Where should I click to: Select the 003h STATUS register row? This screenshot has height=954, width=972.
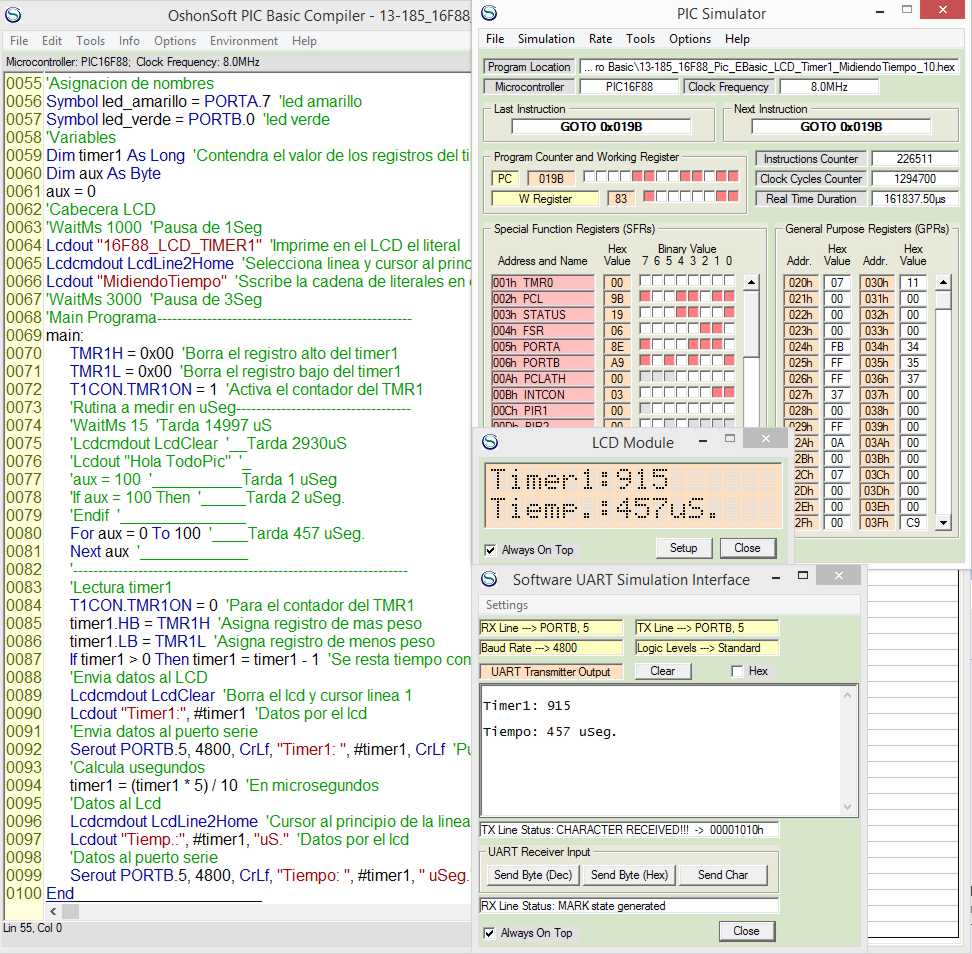tap(542, 315)
